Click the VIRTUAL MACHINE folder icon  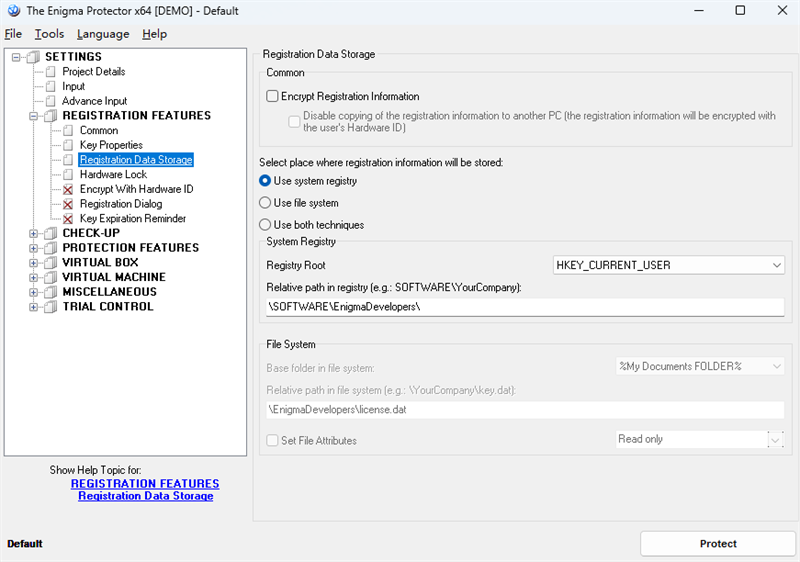(51, 277)
